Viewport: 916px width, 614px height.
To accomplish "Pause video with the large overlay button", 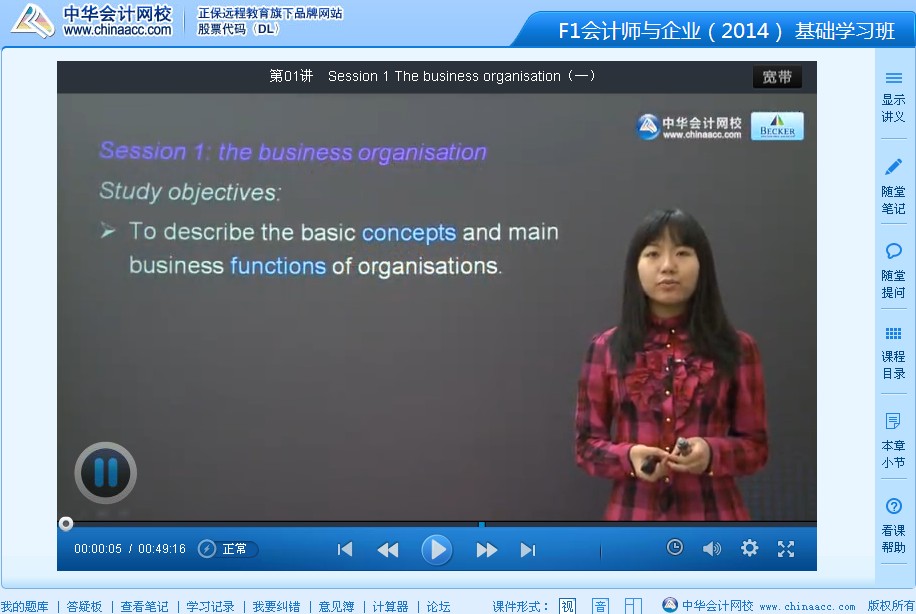I will (x=105, y=472).
